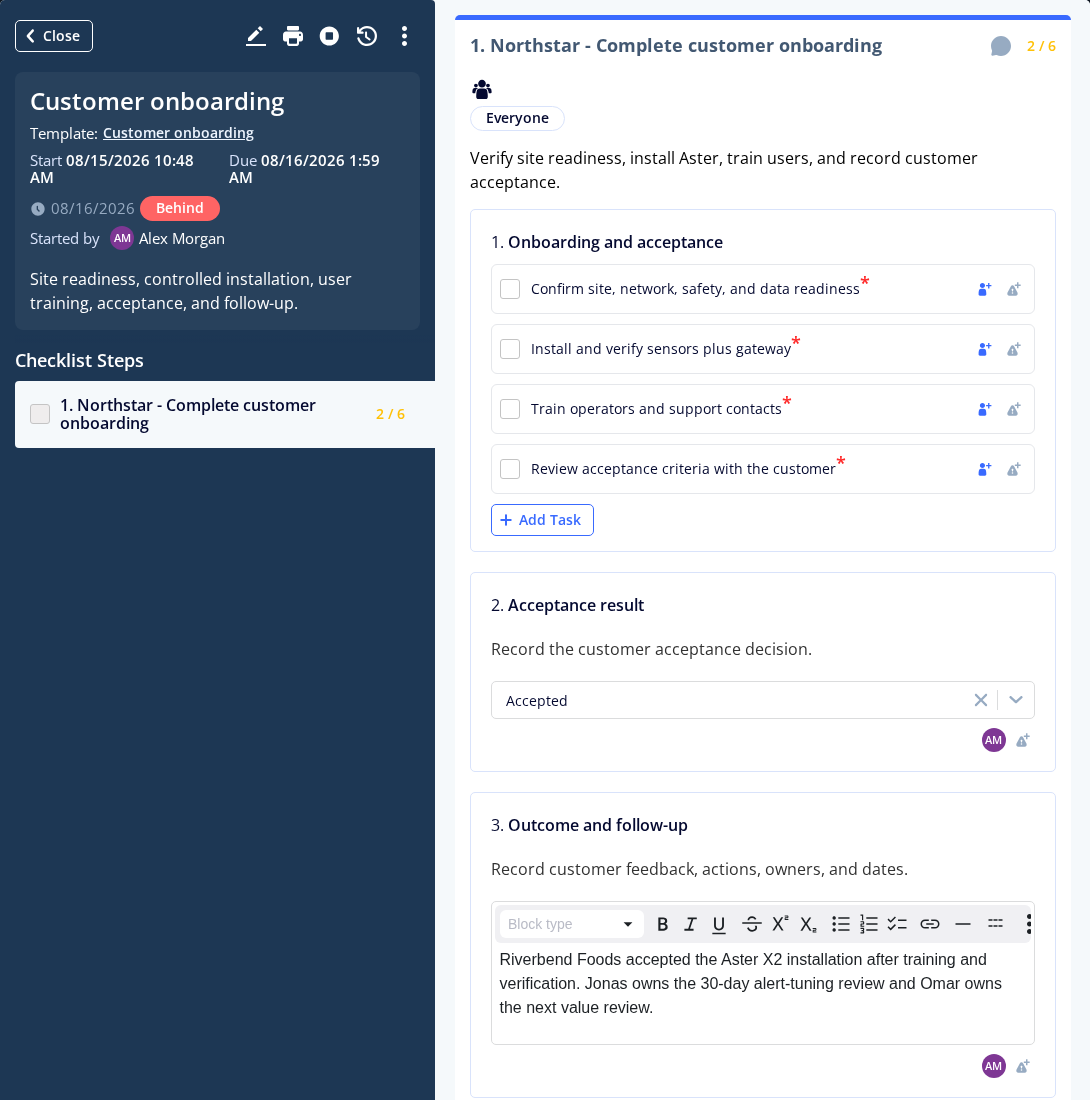Add notification for Train operators task

[x=1014, y=409]
